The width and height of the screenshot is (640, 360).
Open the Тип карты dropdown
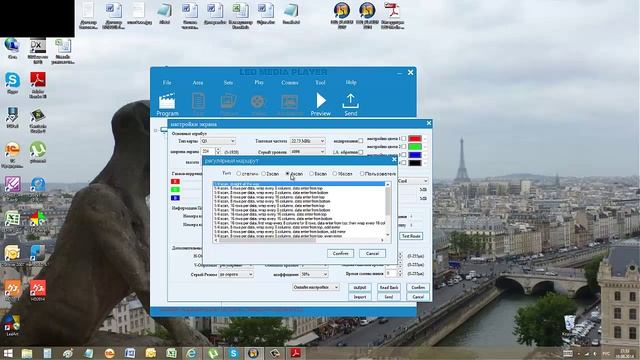click(x=218, y=141)
